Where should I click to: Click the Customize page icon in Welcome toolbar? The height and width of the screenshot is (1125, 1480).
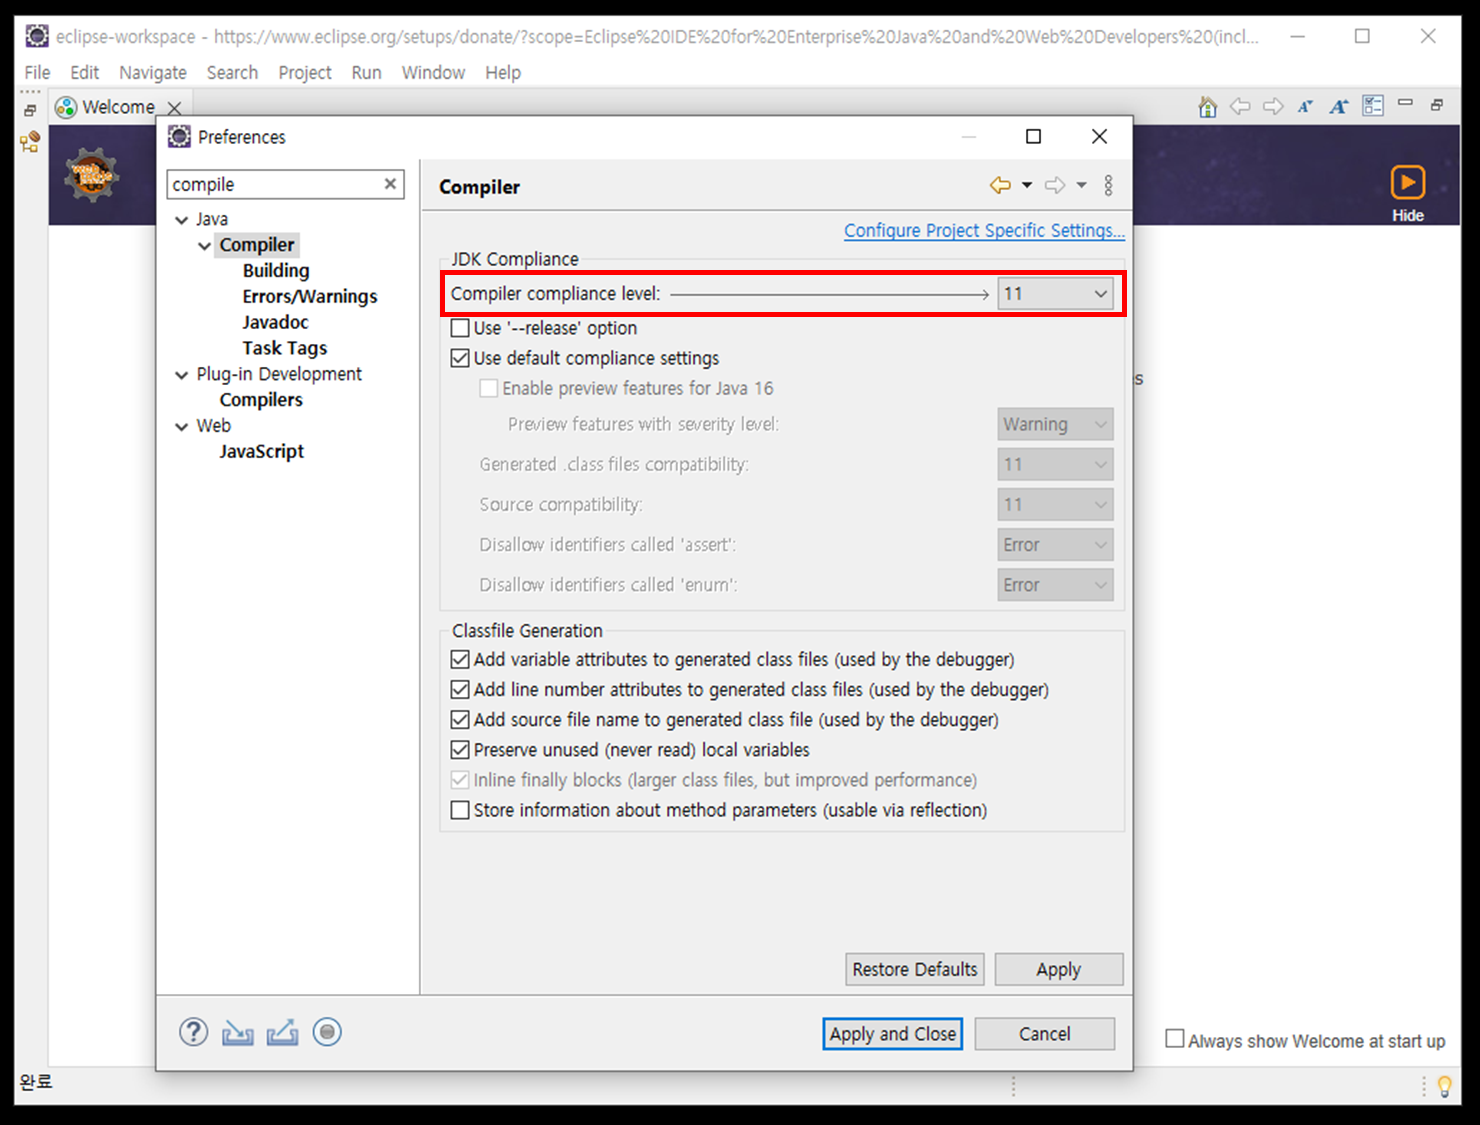click(1373, 106)
